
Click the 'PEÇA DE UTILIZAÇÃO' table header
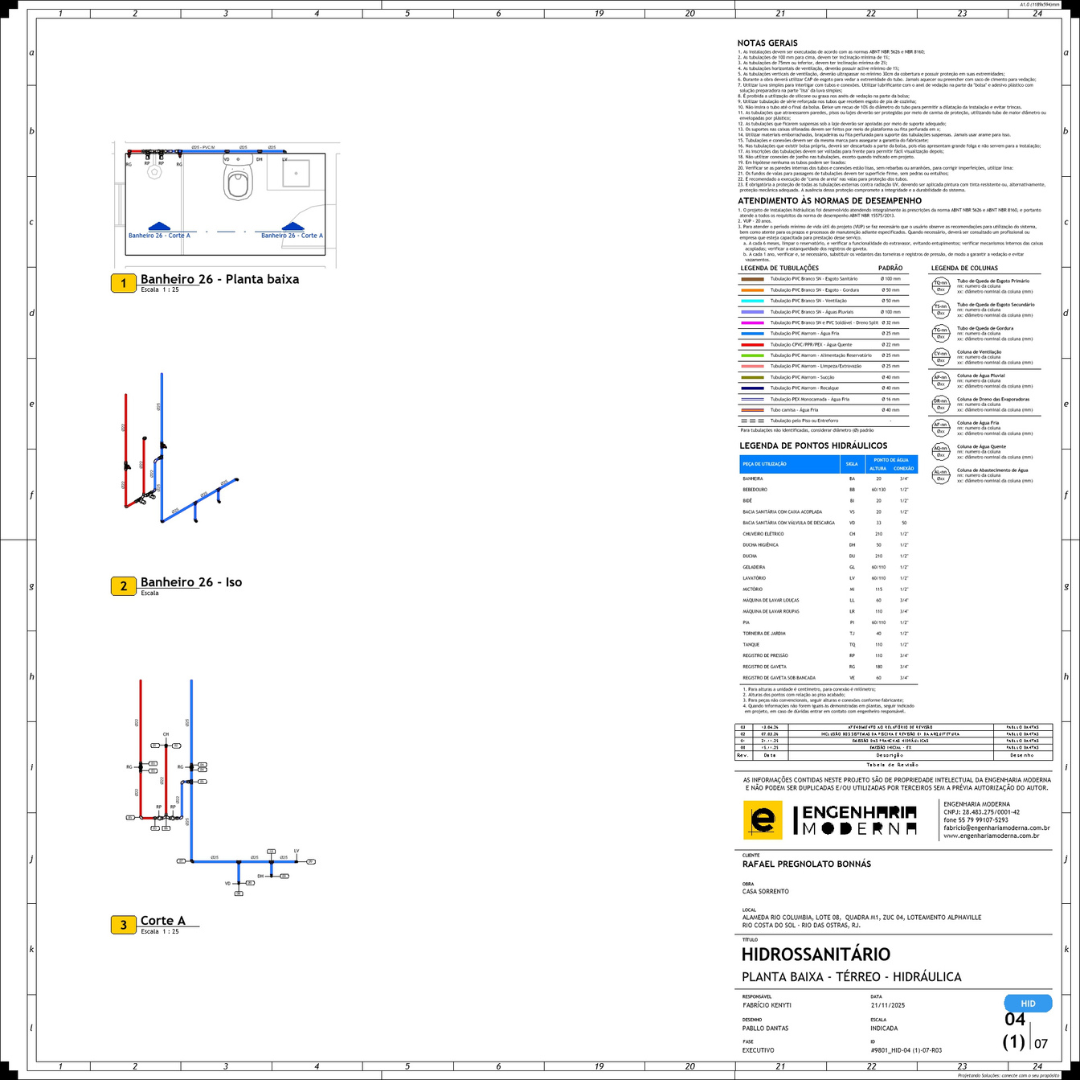765,464
